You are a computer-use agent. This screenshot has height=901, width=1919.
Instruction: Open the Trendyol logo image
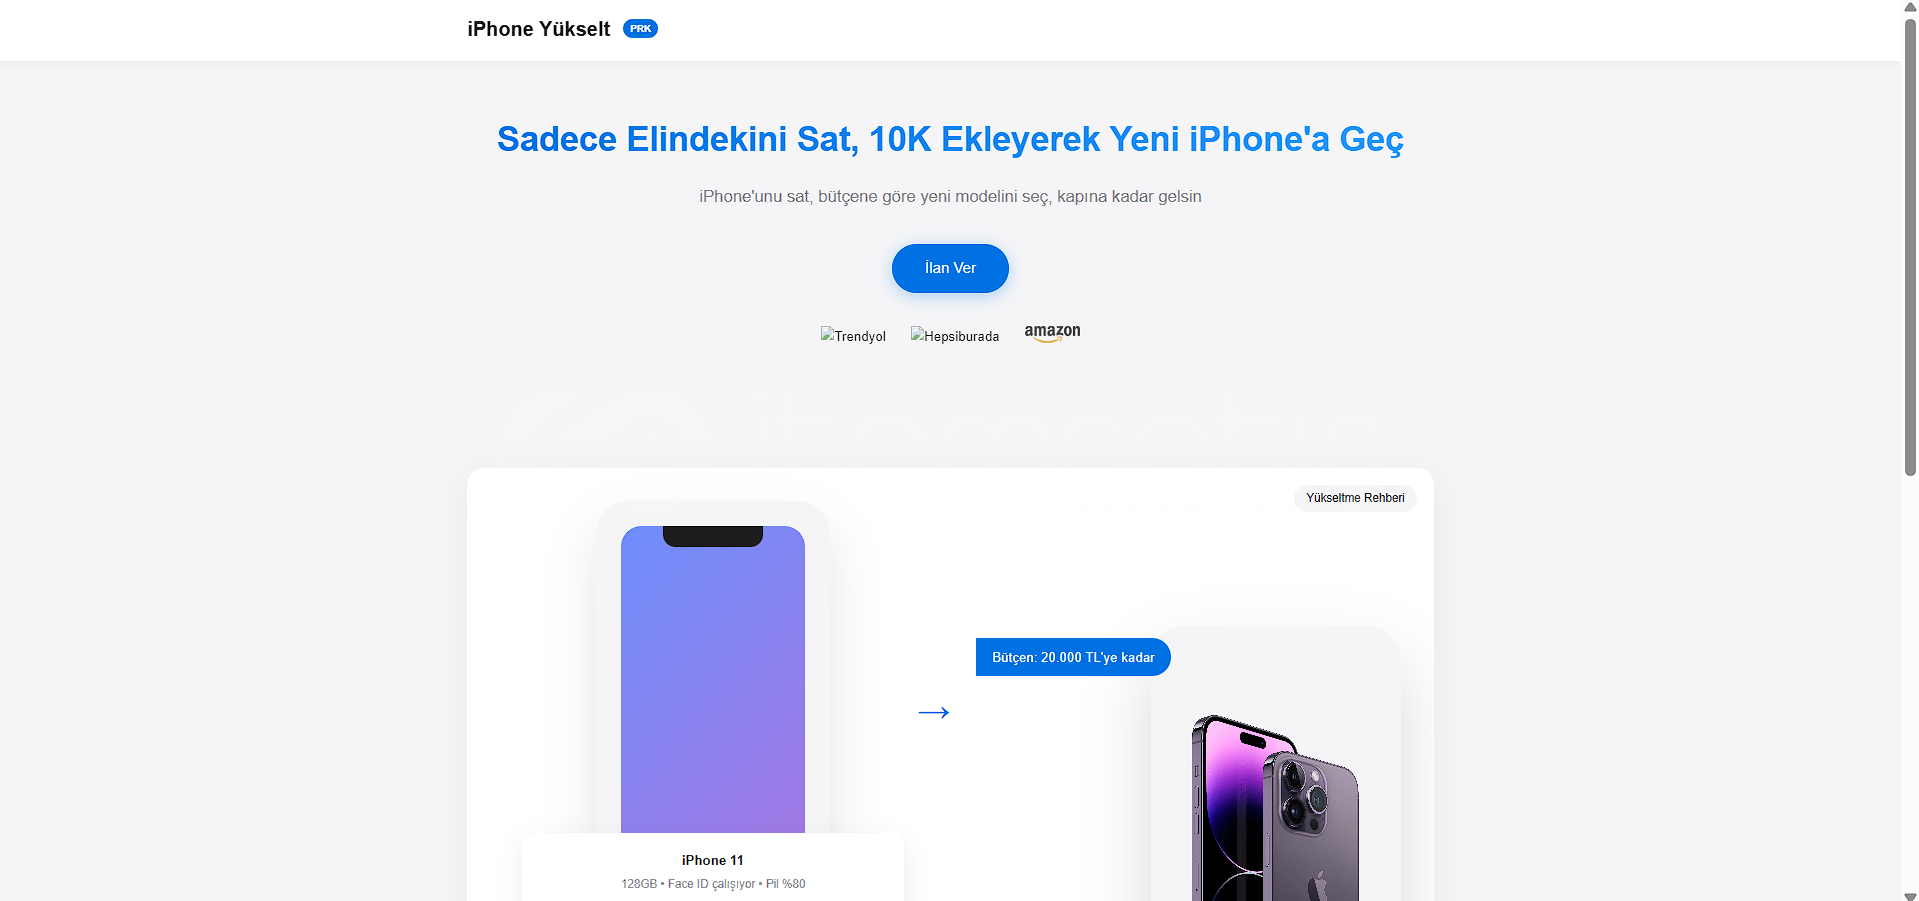tap(853, 336)
